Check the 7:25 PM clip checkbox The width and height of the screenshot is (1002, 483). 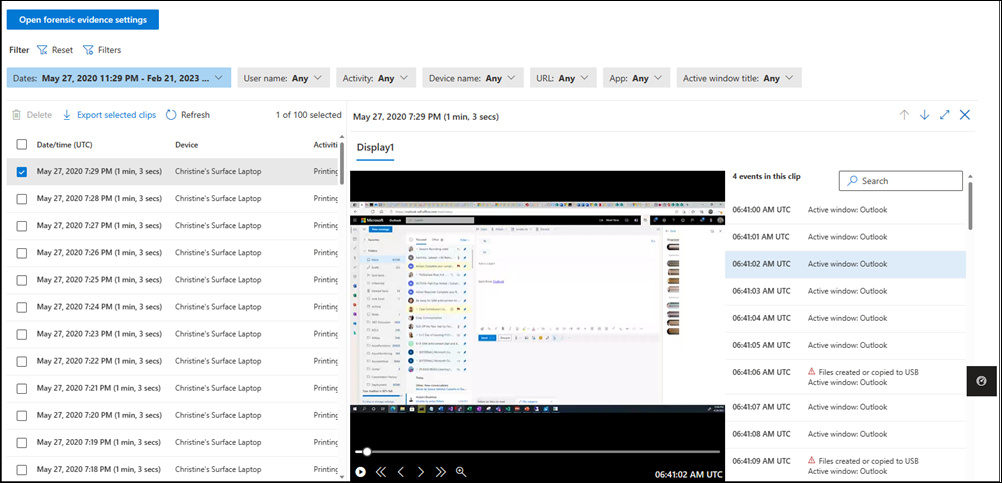tap(22, 280)
